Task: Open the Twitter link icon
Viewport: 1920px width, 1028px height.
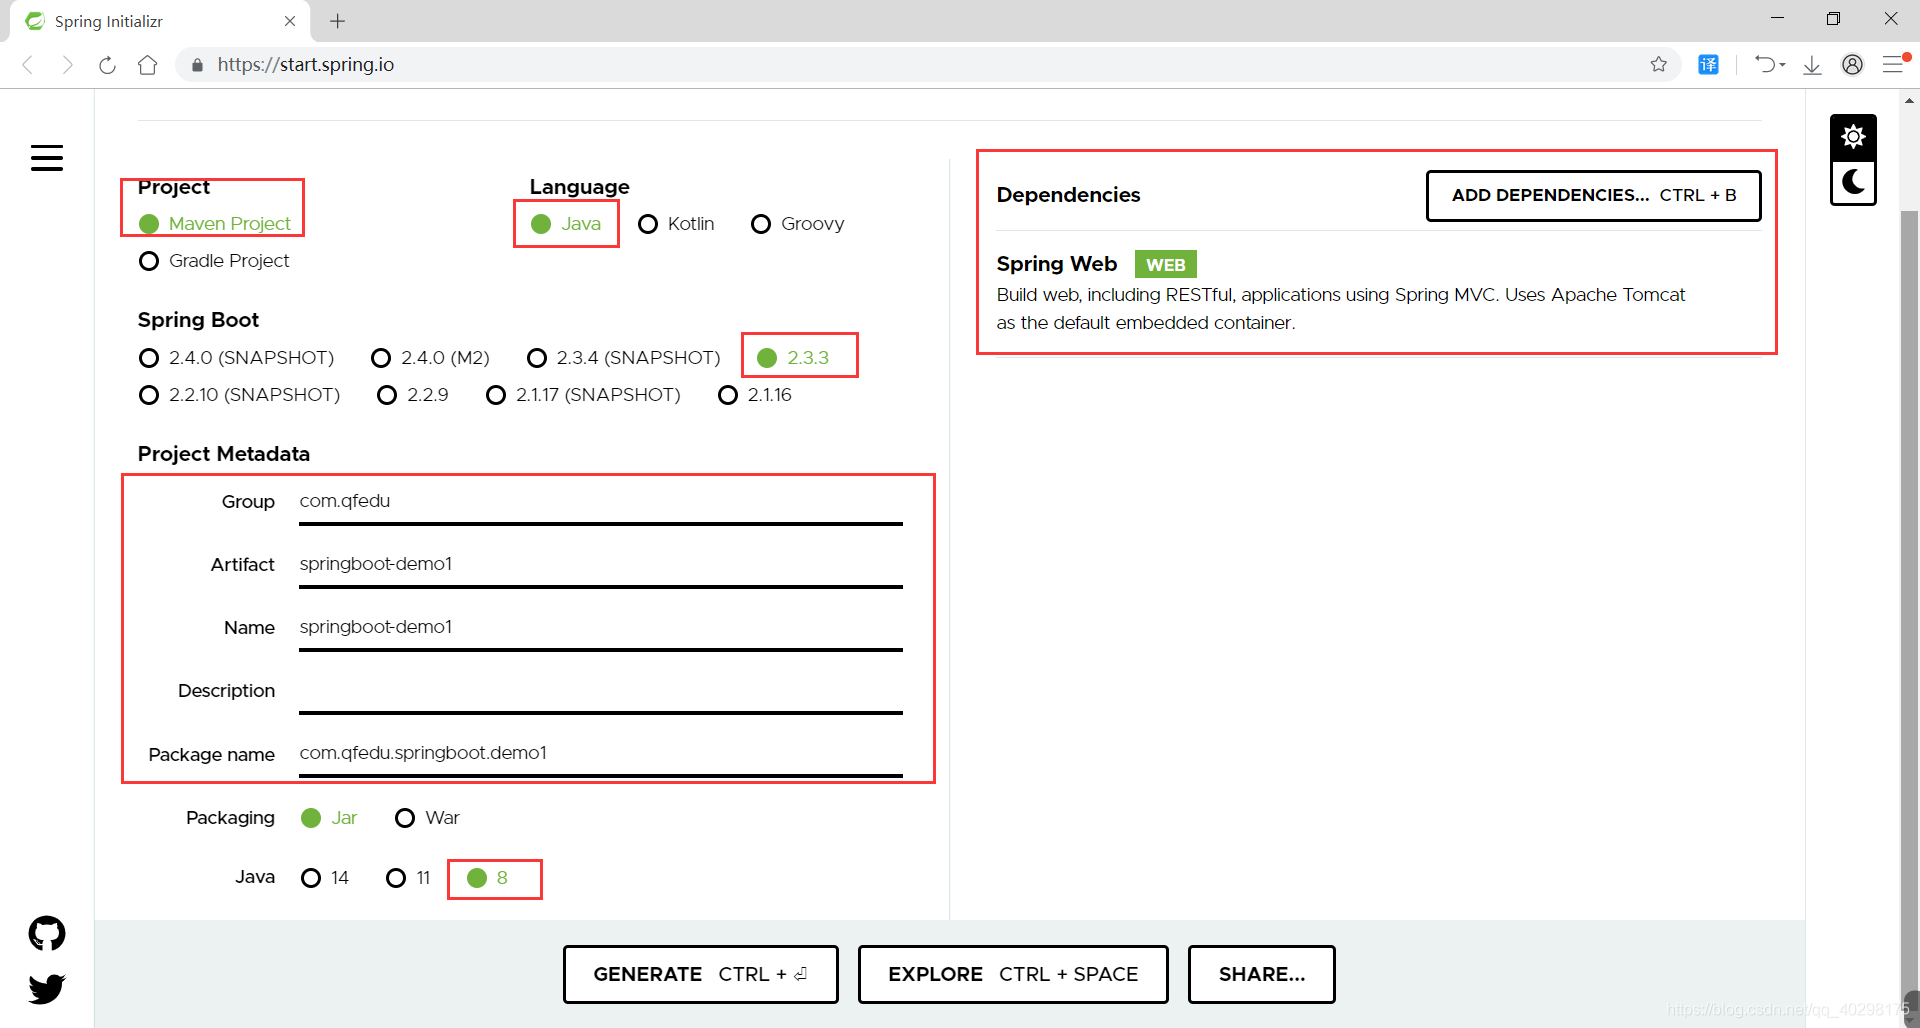Action: pos(47,988)
